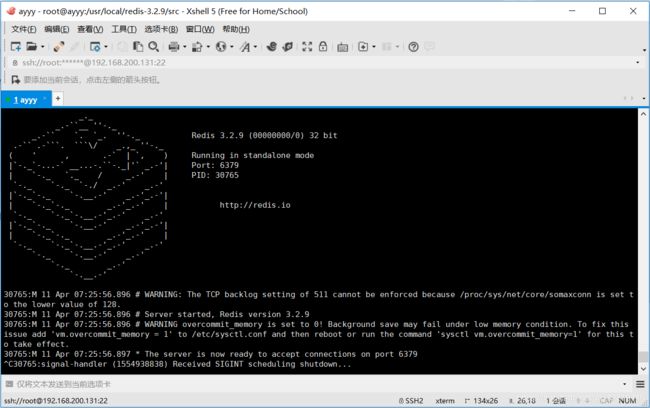Click the keyboard key mapping icon
This screenshot has height=408, width=650.
coord(342,47)
